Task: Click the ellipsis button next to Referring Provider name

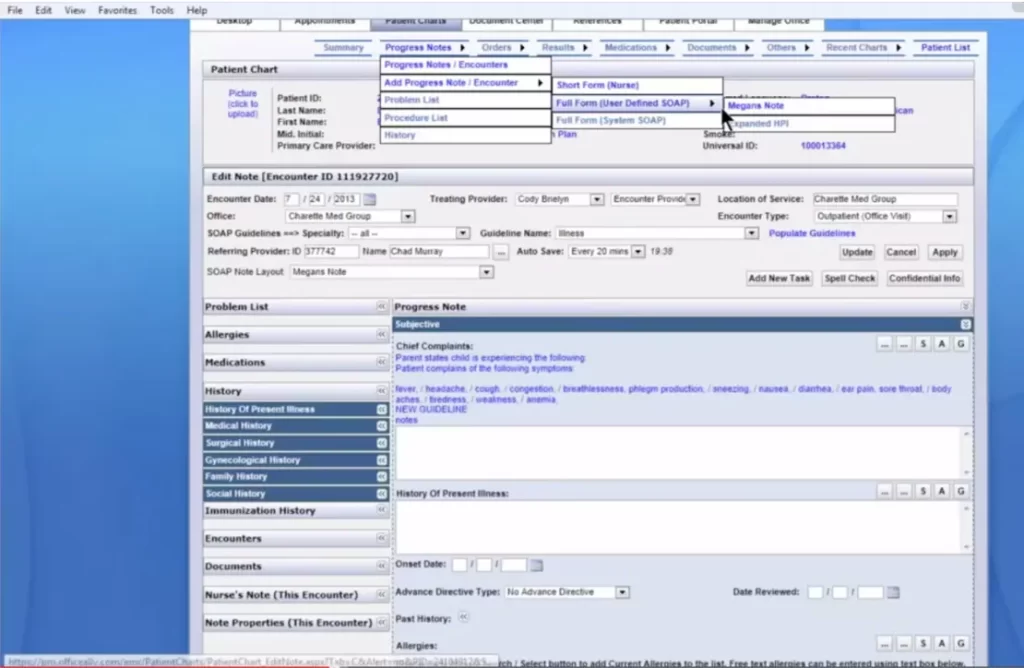Action: [501, 251]
